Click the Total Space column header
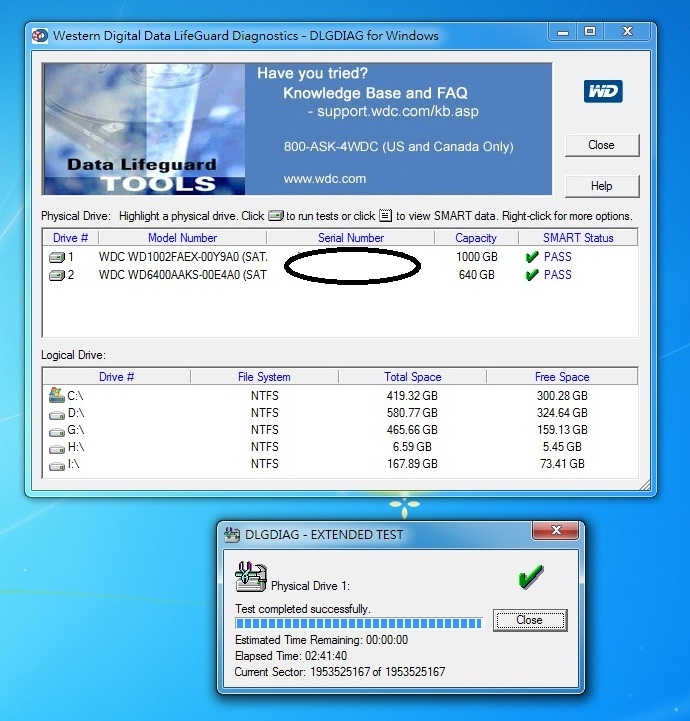The height and width of the screenshot is (721, 690). [413, 377]
